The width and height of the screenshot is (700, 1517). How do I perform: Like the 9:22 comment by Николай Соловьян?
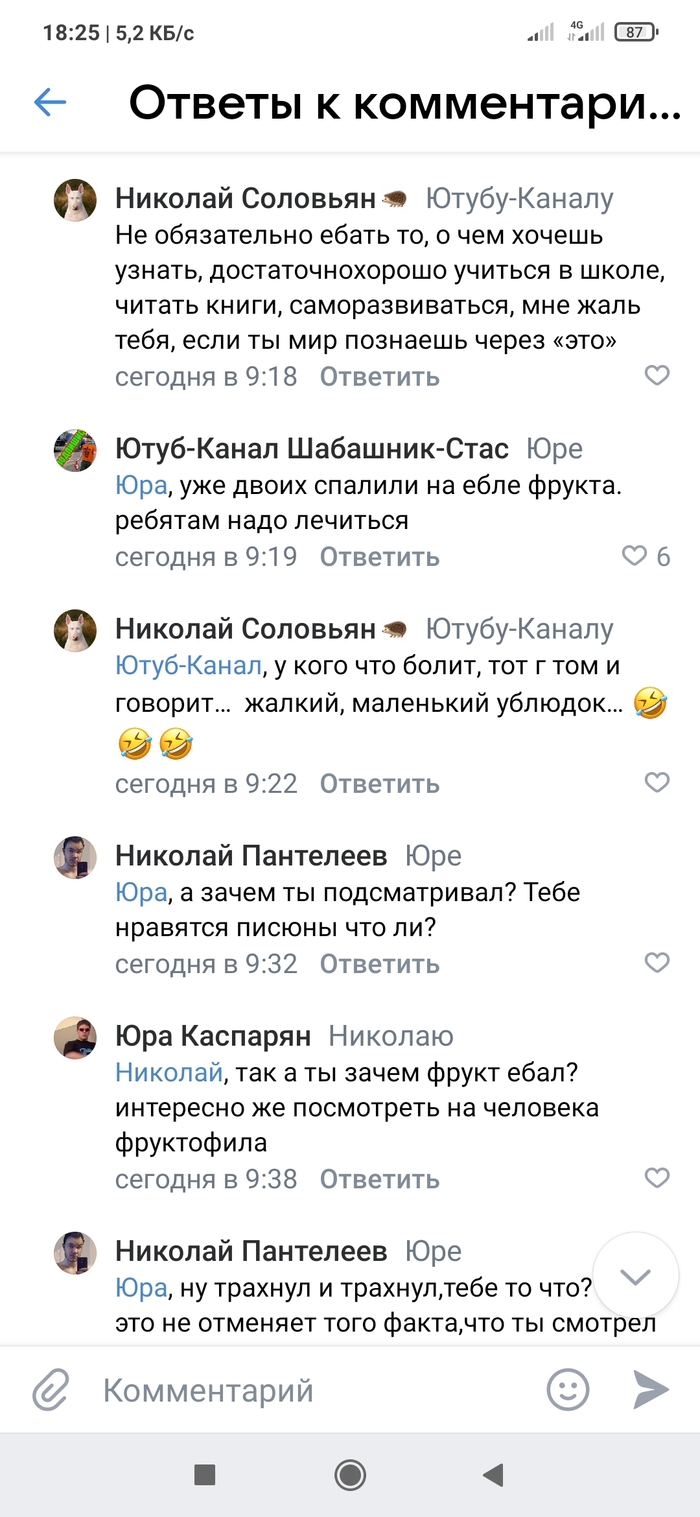pyautogui.click(x=657, y=783)
